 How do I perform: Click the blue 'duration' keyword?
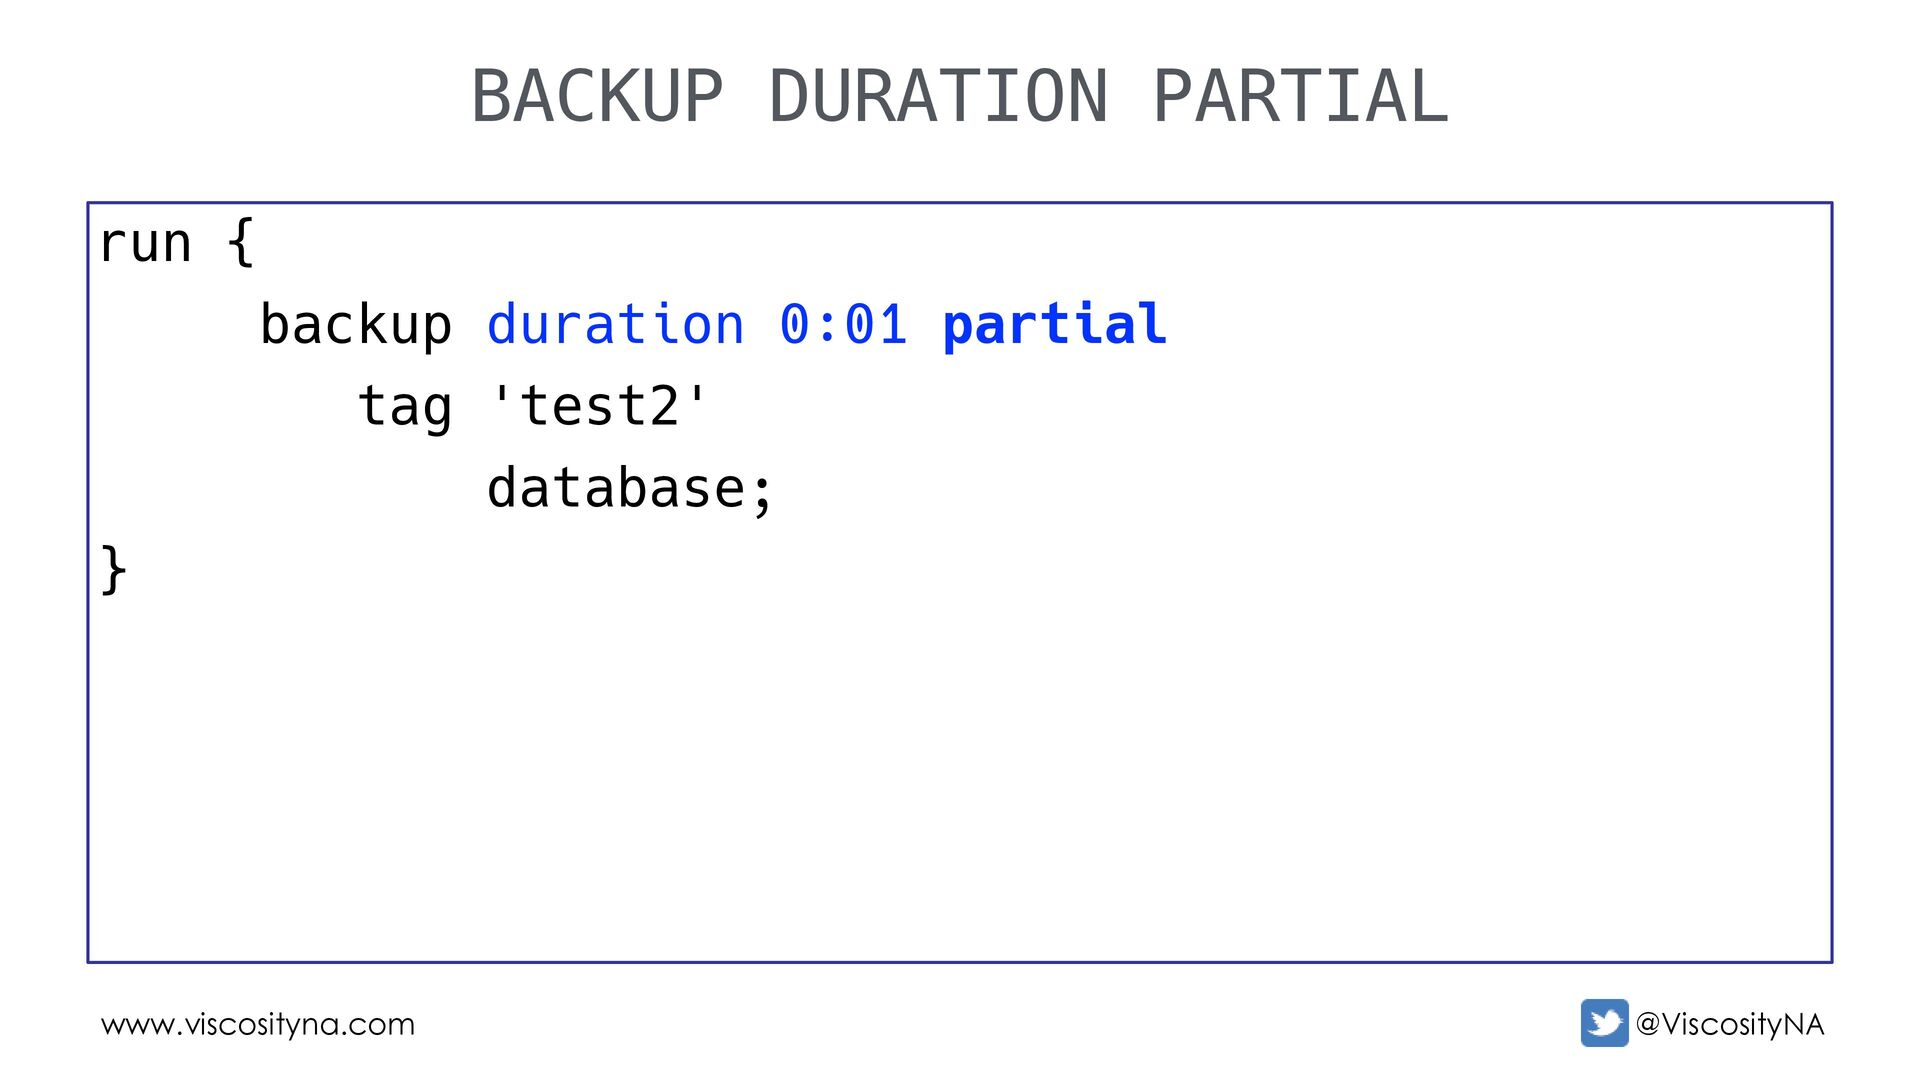616,325
